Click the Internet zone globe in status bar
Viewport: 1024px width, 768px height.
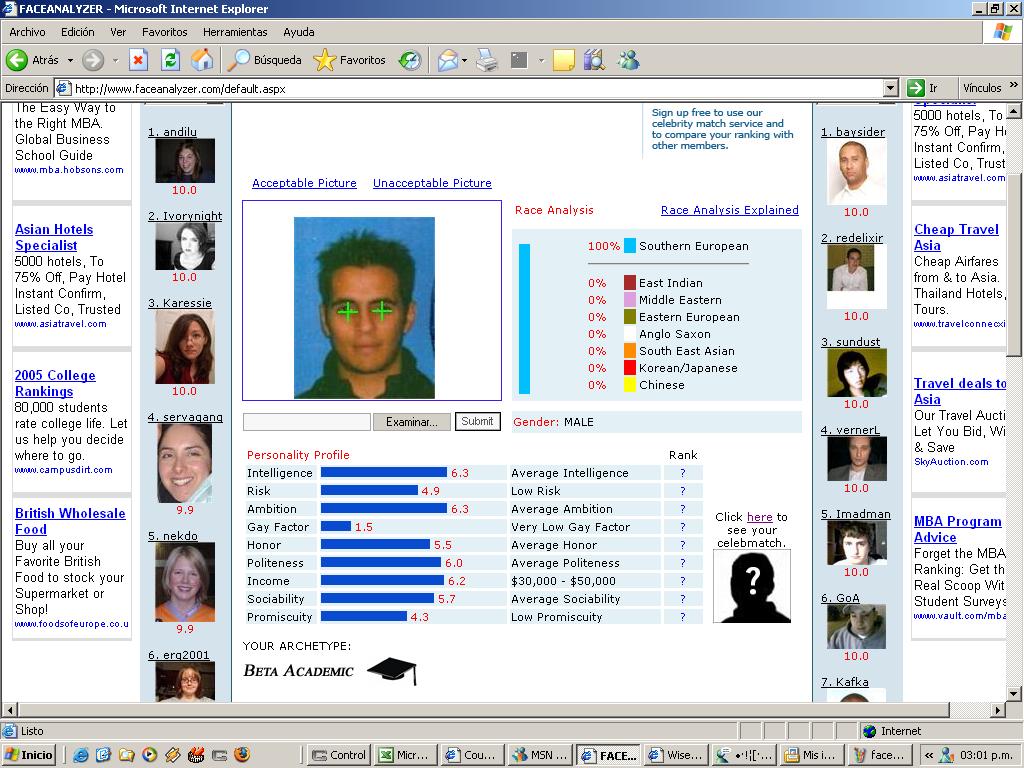(869, 731)
